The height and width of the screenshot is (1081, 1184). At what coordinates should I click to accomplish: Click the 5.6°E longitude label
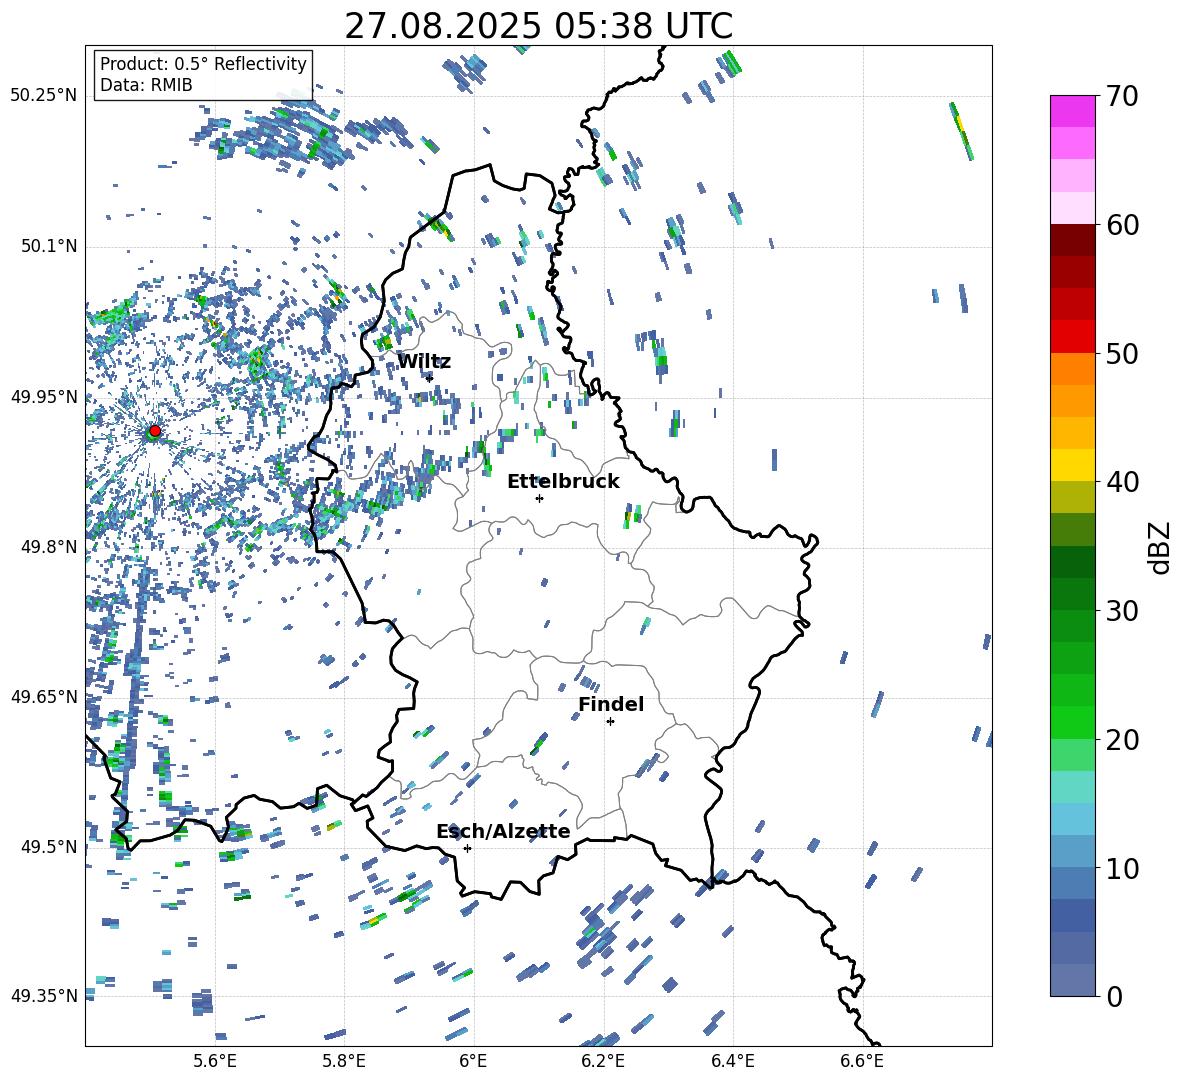(215, 1061)
